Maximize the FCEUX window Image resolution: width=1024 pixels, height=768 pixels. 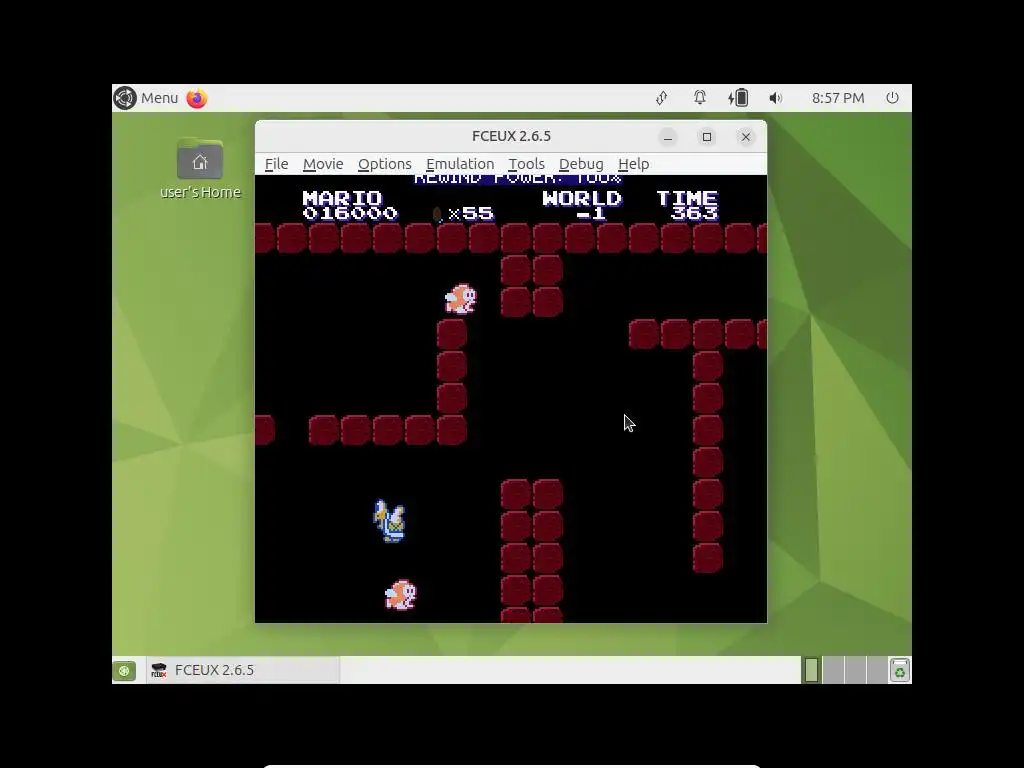[707, 137]
